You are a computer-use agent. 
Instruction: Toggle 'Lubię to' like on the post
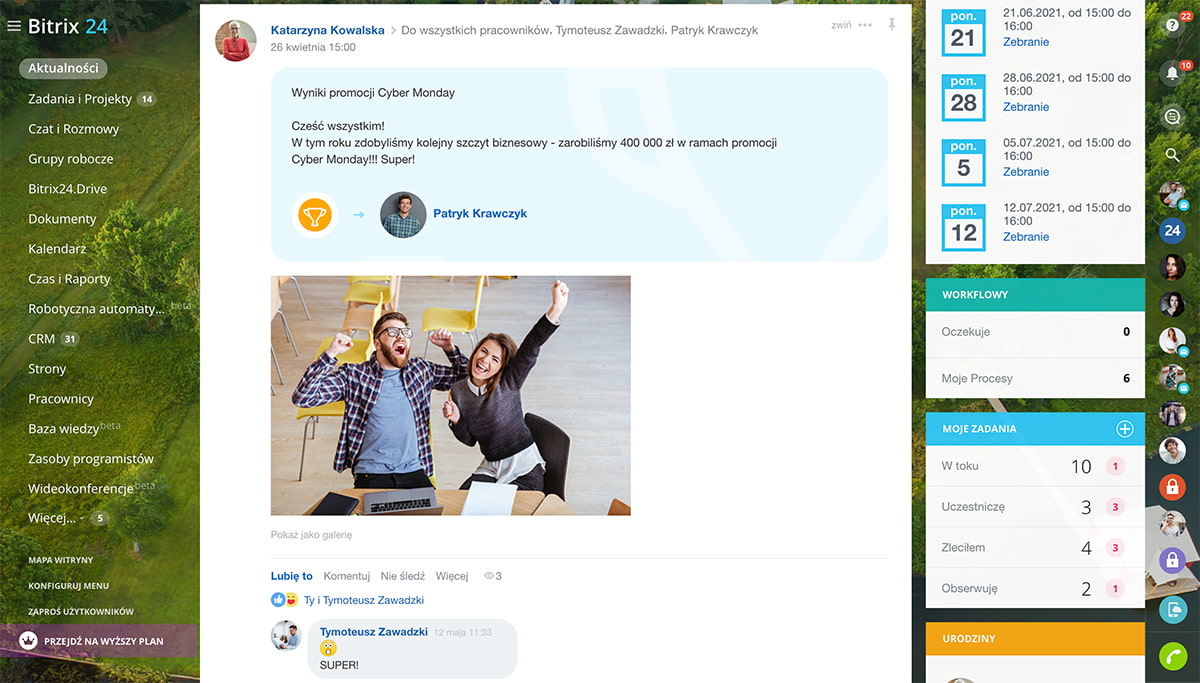click(x=291, y=576)
